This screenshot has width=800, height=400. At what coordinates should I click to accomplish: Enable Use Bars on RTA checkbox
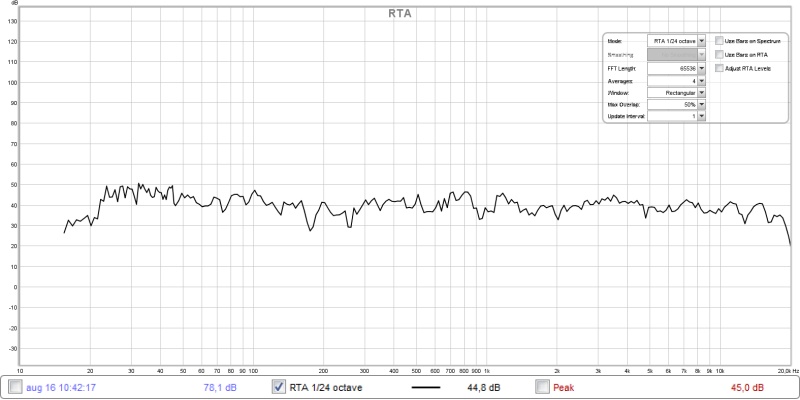719,55
